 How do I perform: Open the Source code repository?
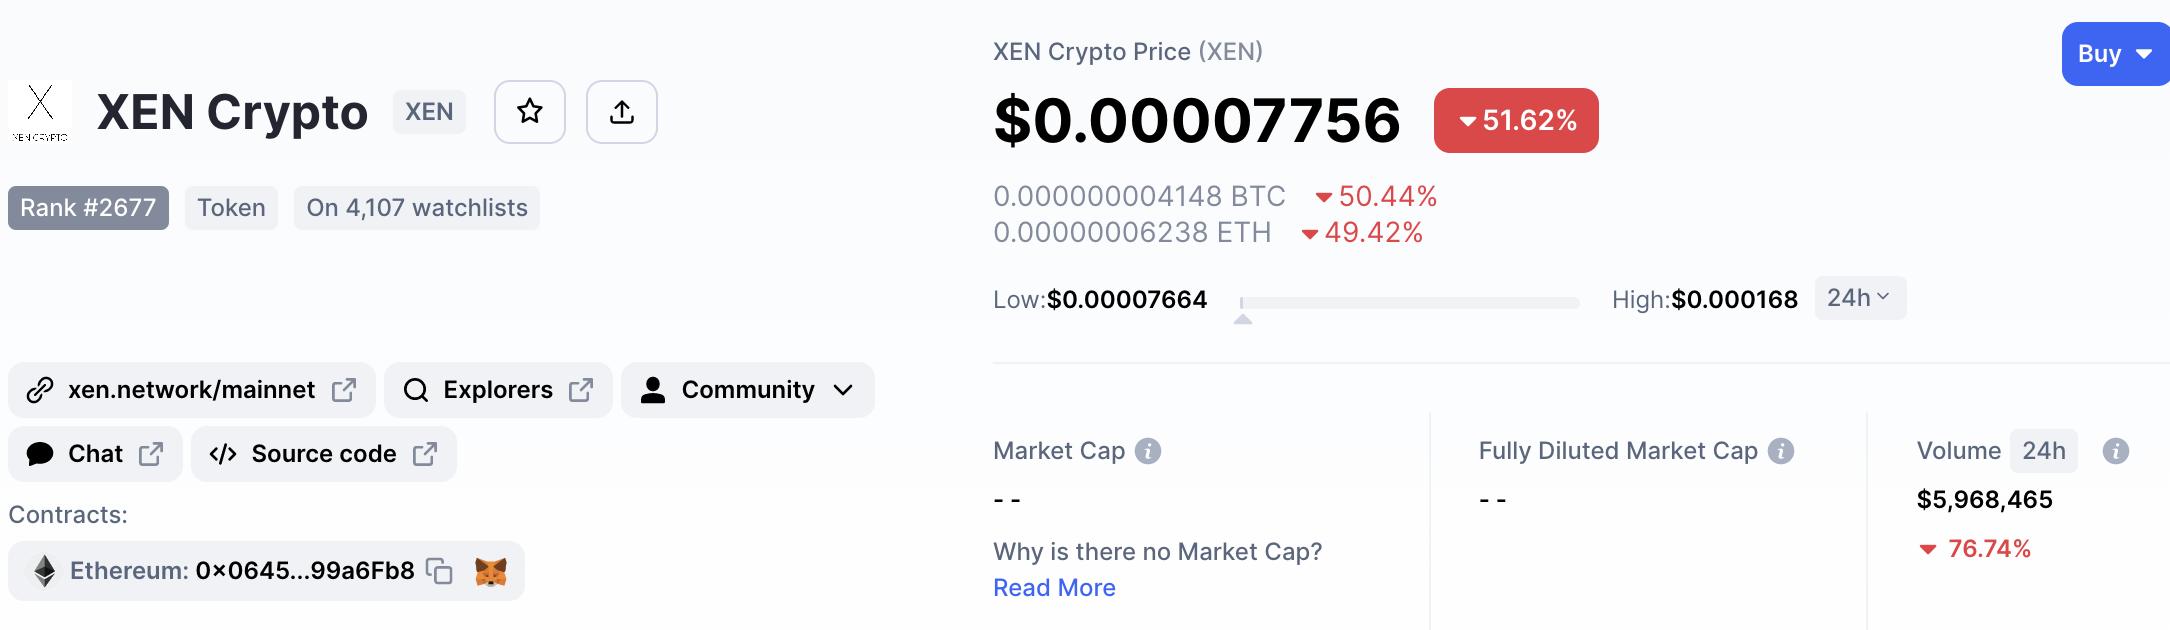[x=322, y=453]
